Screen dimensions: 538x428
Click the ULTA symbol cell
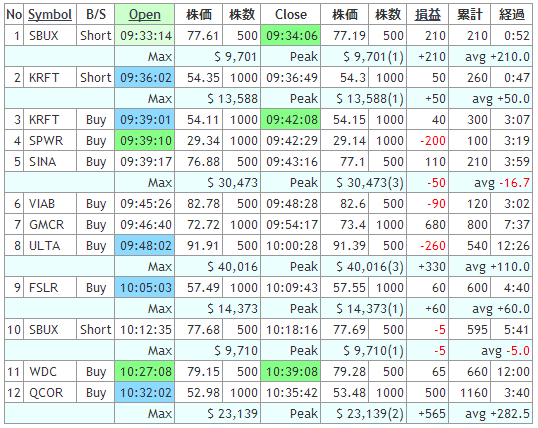point(50,246)
